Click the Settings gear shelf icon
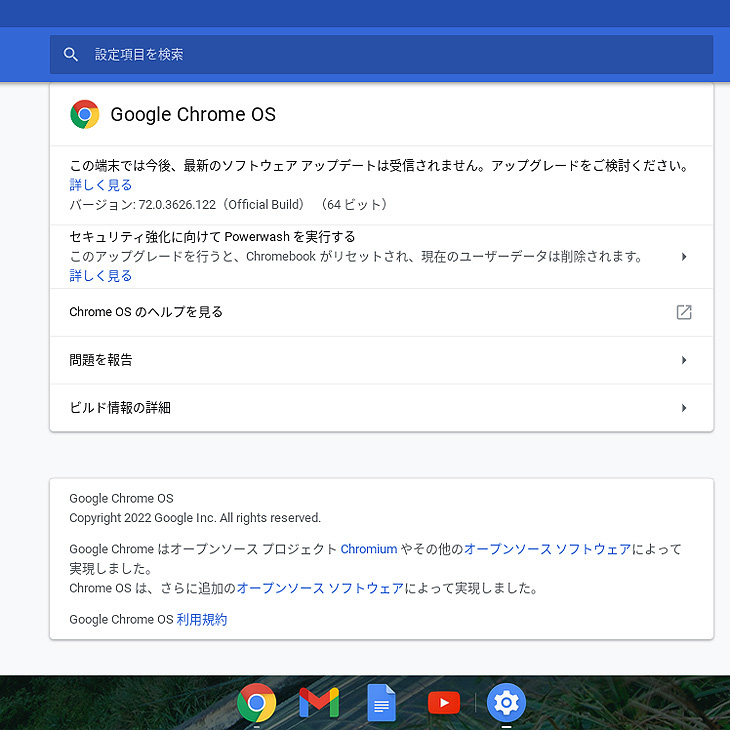730x730 pixels. 506,702
